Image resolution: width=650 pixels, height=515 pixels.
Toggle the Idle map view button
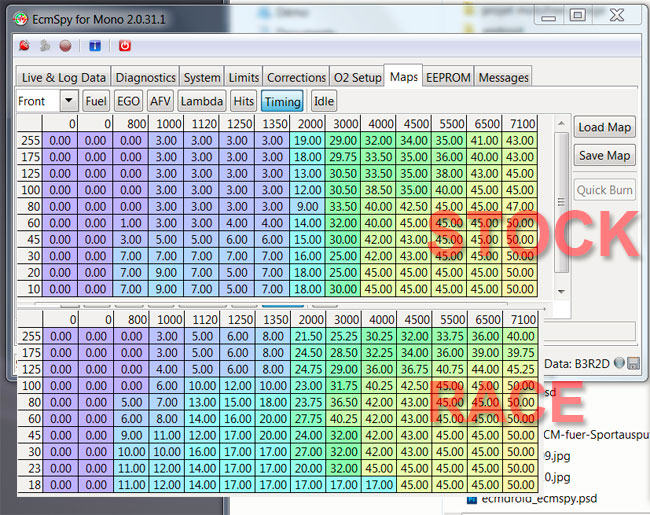pyautogui.click(x=324, y=101)
